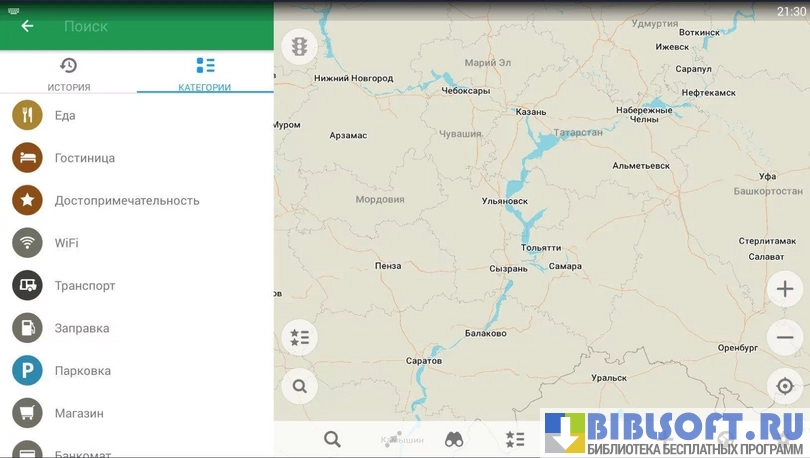Select the WiFi category
This screenshot has height=458, width=810.
[x=66, y=243]
